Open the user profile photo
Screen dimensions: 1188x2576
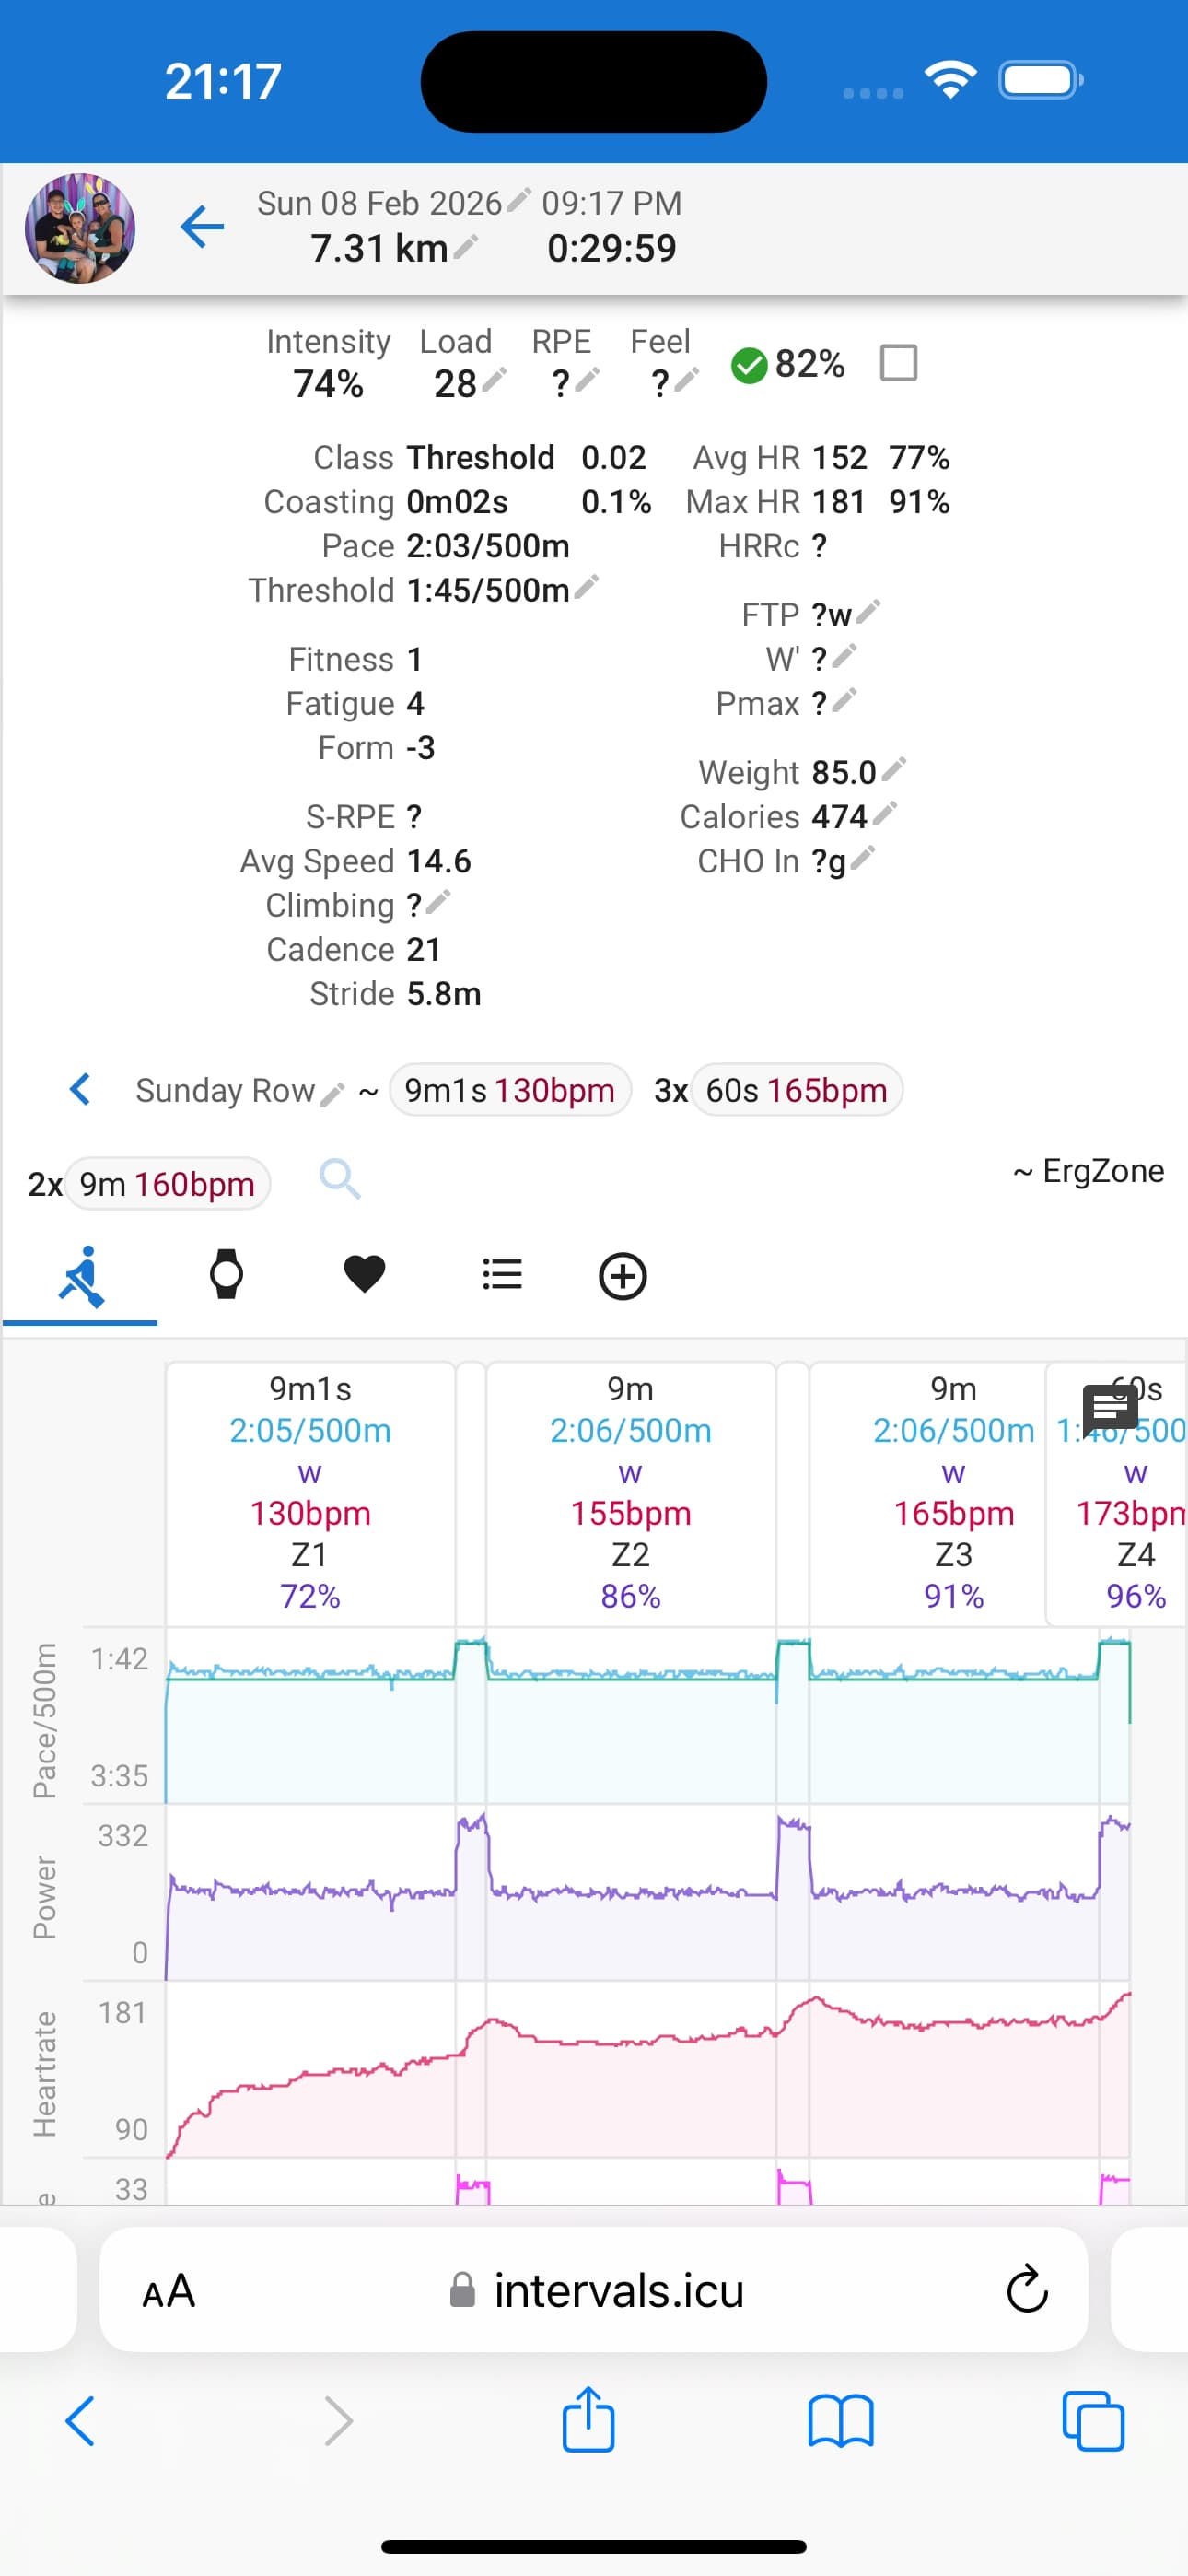pyautogui.click(x=80, y=228)
